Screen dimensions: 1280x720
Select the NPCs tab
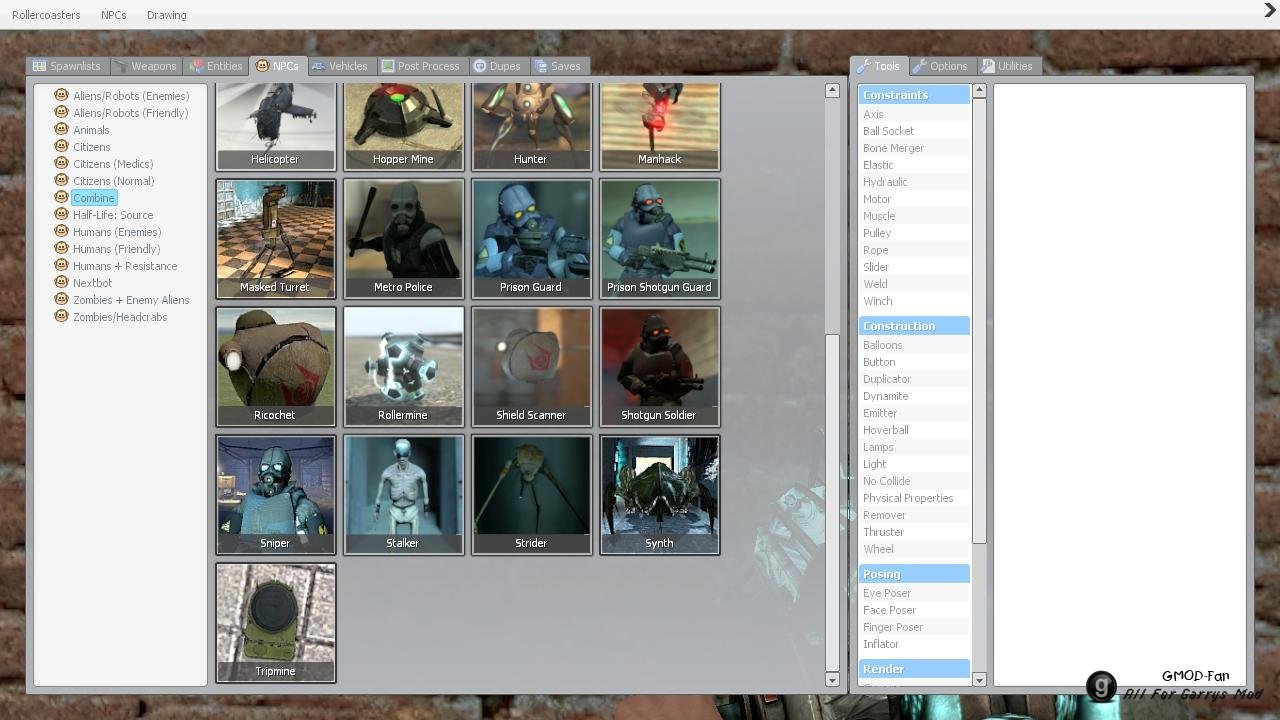(x=278, y=66)
